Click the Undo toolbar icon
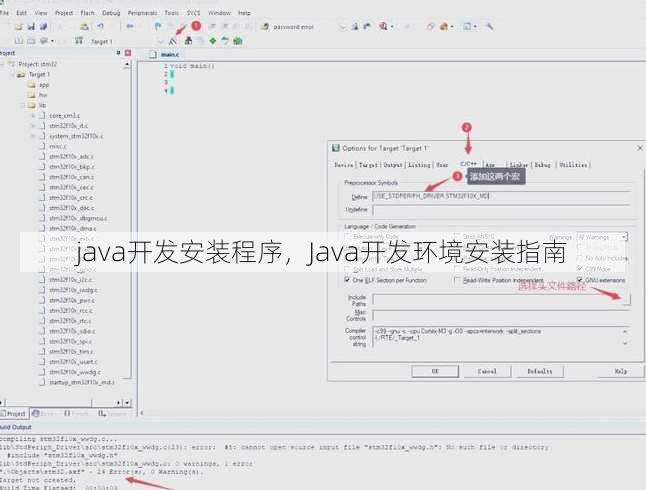Viewport: 646px width, 490px height. (100, 27)
